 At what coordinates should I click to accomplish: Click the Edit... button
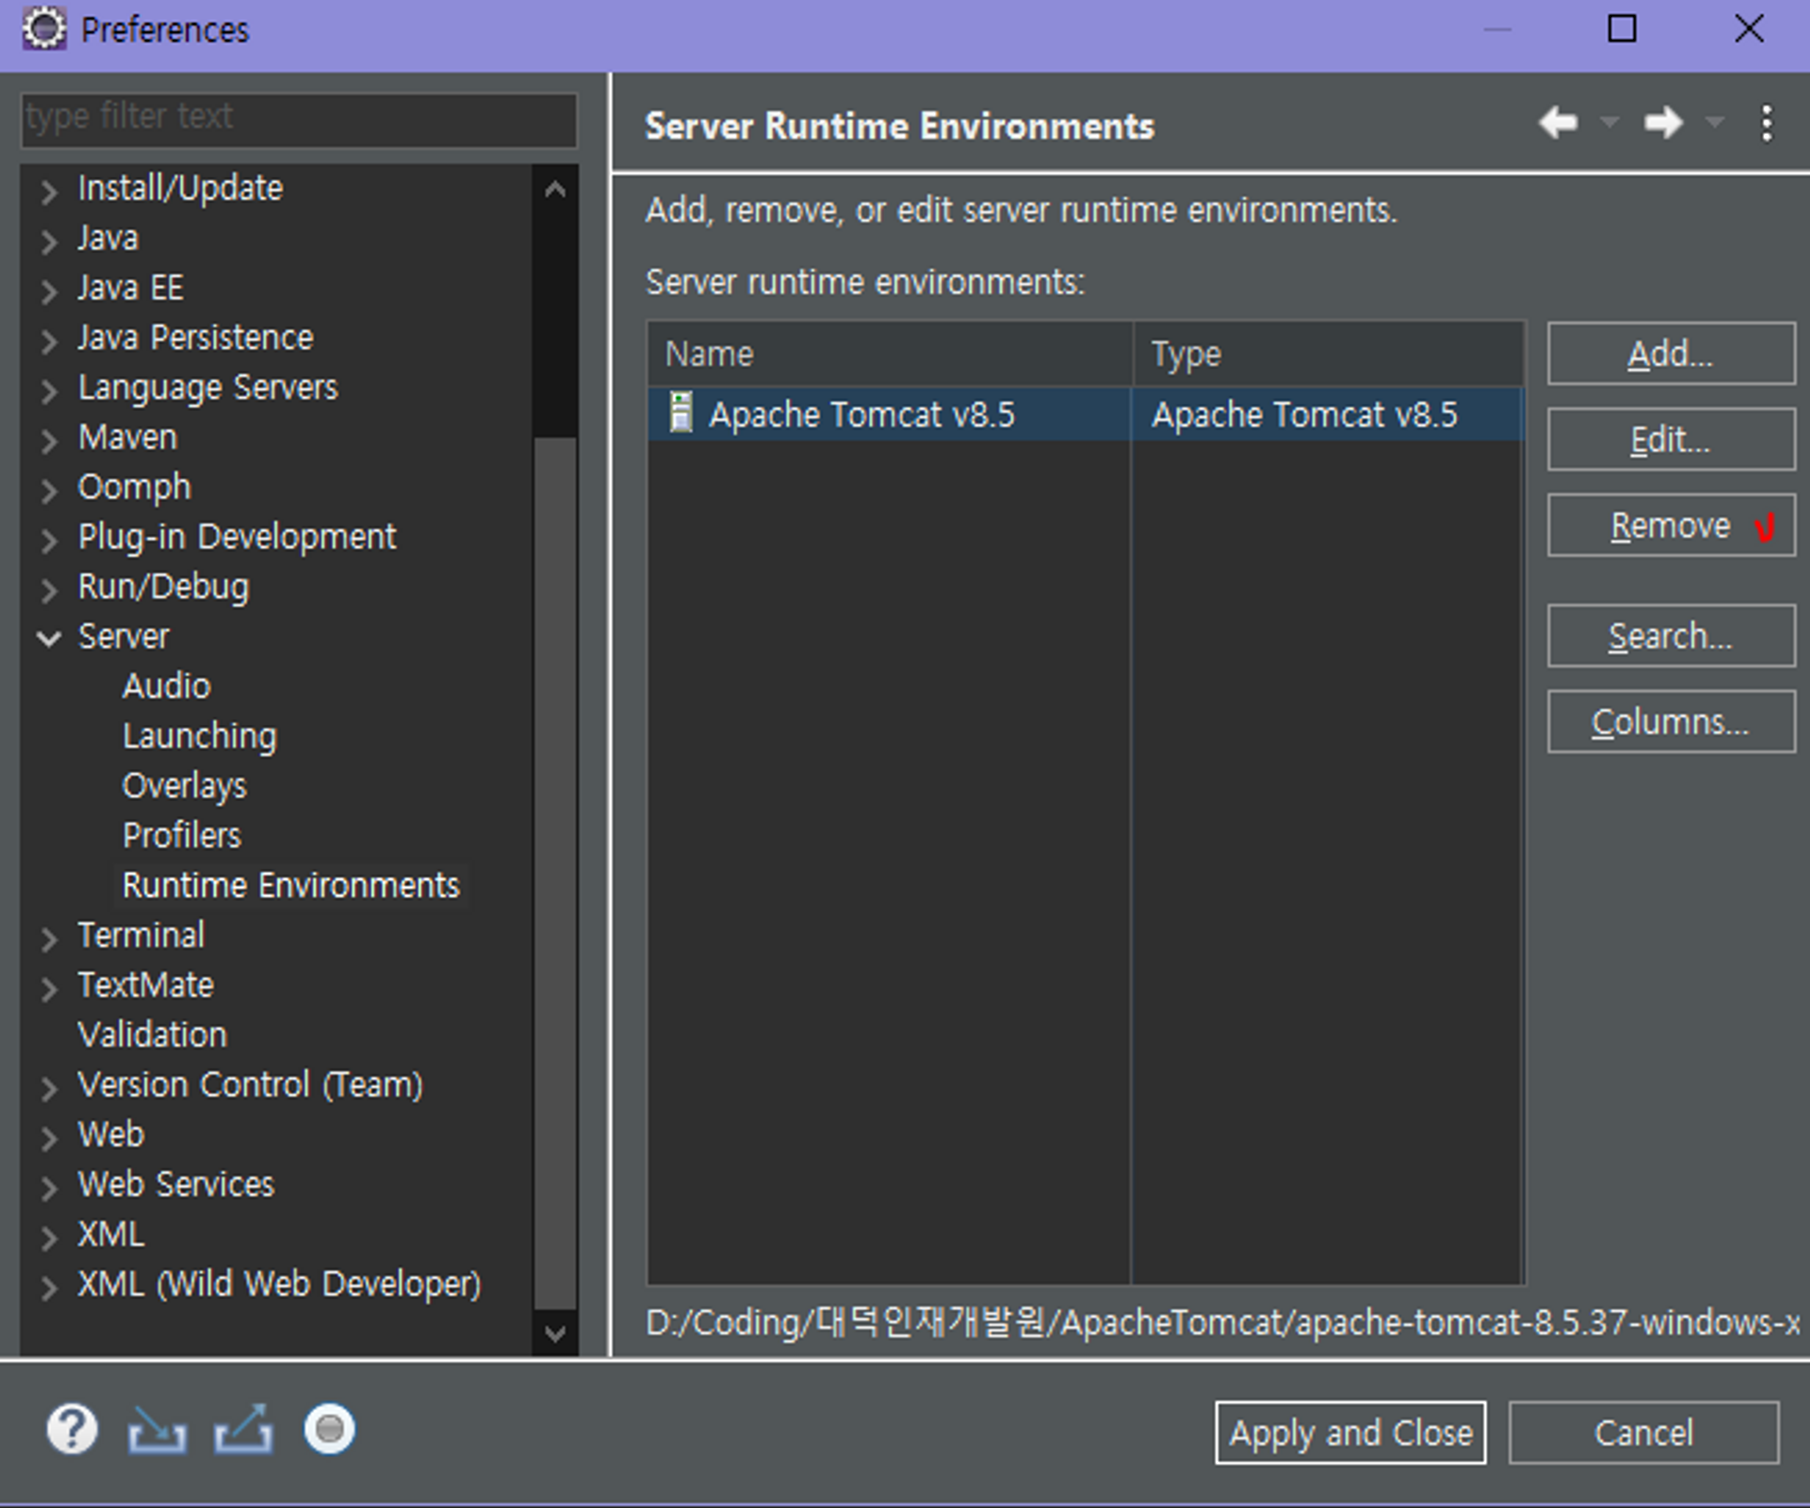click(x=1671, y=439)
